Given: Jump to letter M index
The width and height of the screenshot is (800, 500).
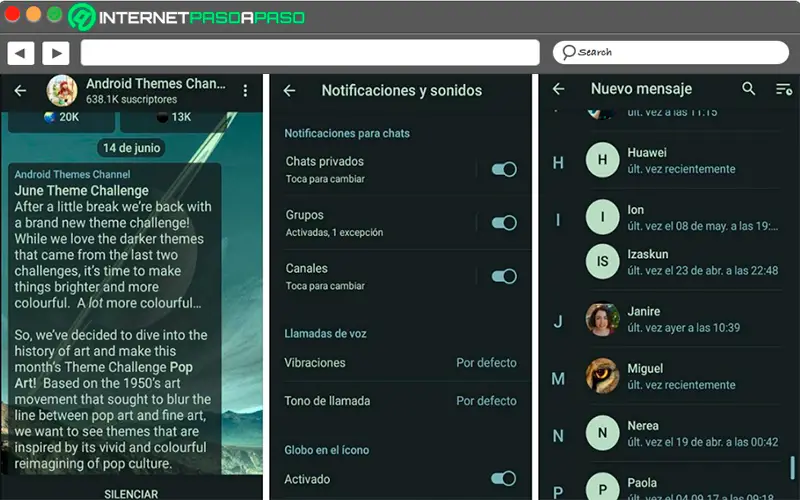Looking at the screenshot, I should click(x=558, y=379).
